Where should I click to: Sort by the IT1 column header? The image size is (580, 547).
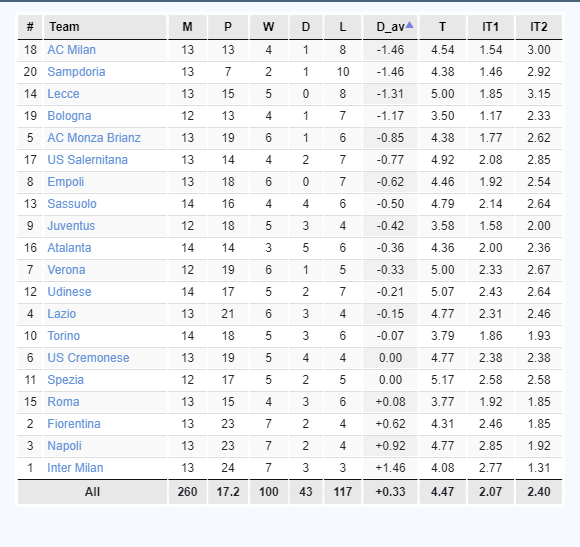coord(490,27)
